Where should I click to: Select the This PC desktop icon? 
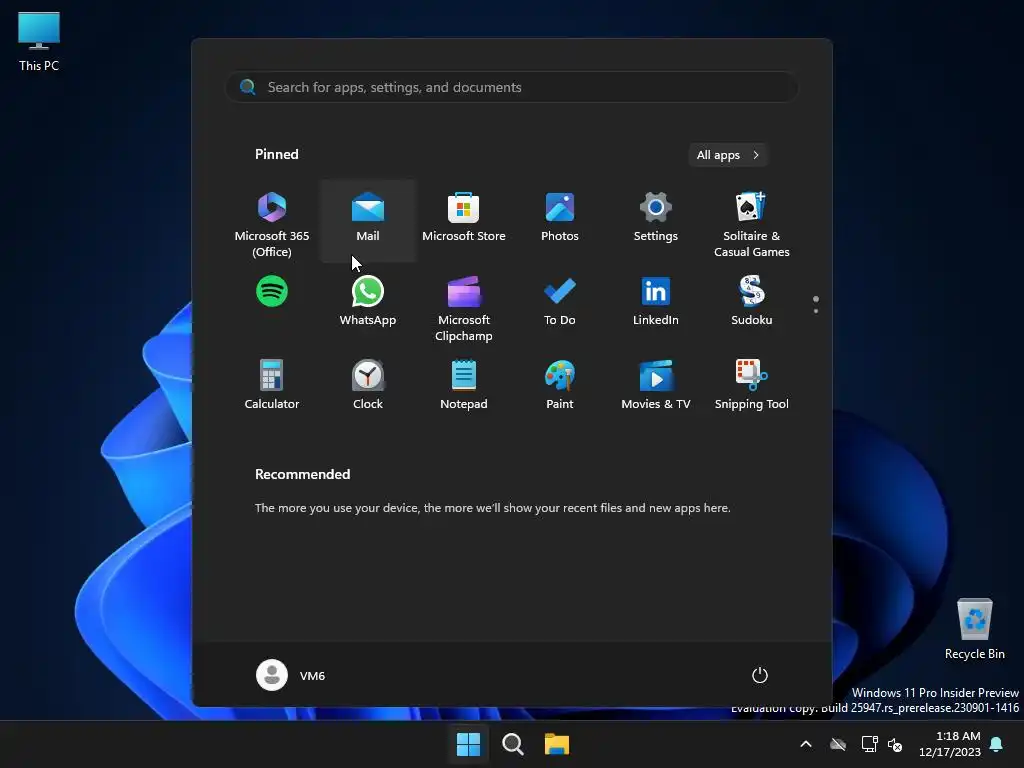click(39, 41)
